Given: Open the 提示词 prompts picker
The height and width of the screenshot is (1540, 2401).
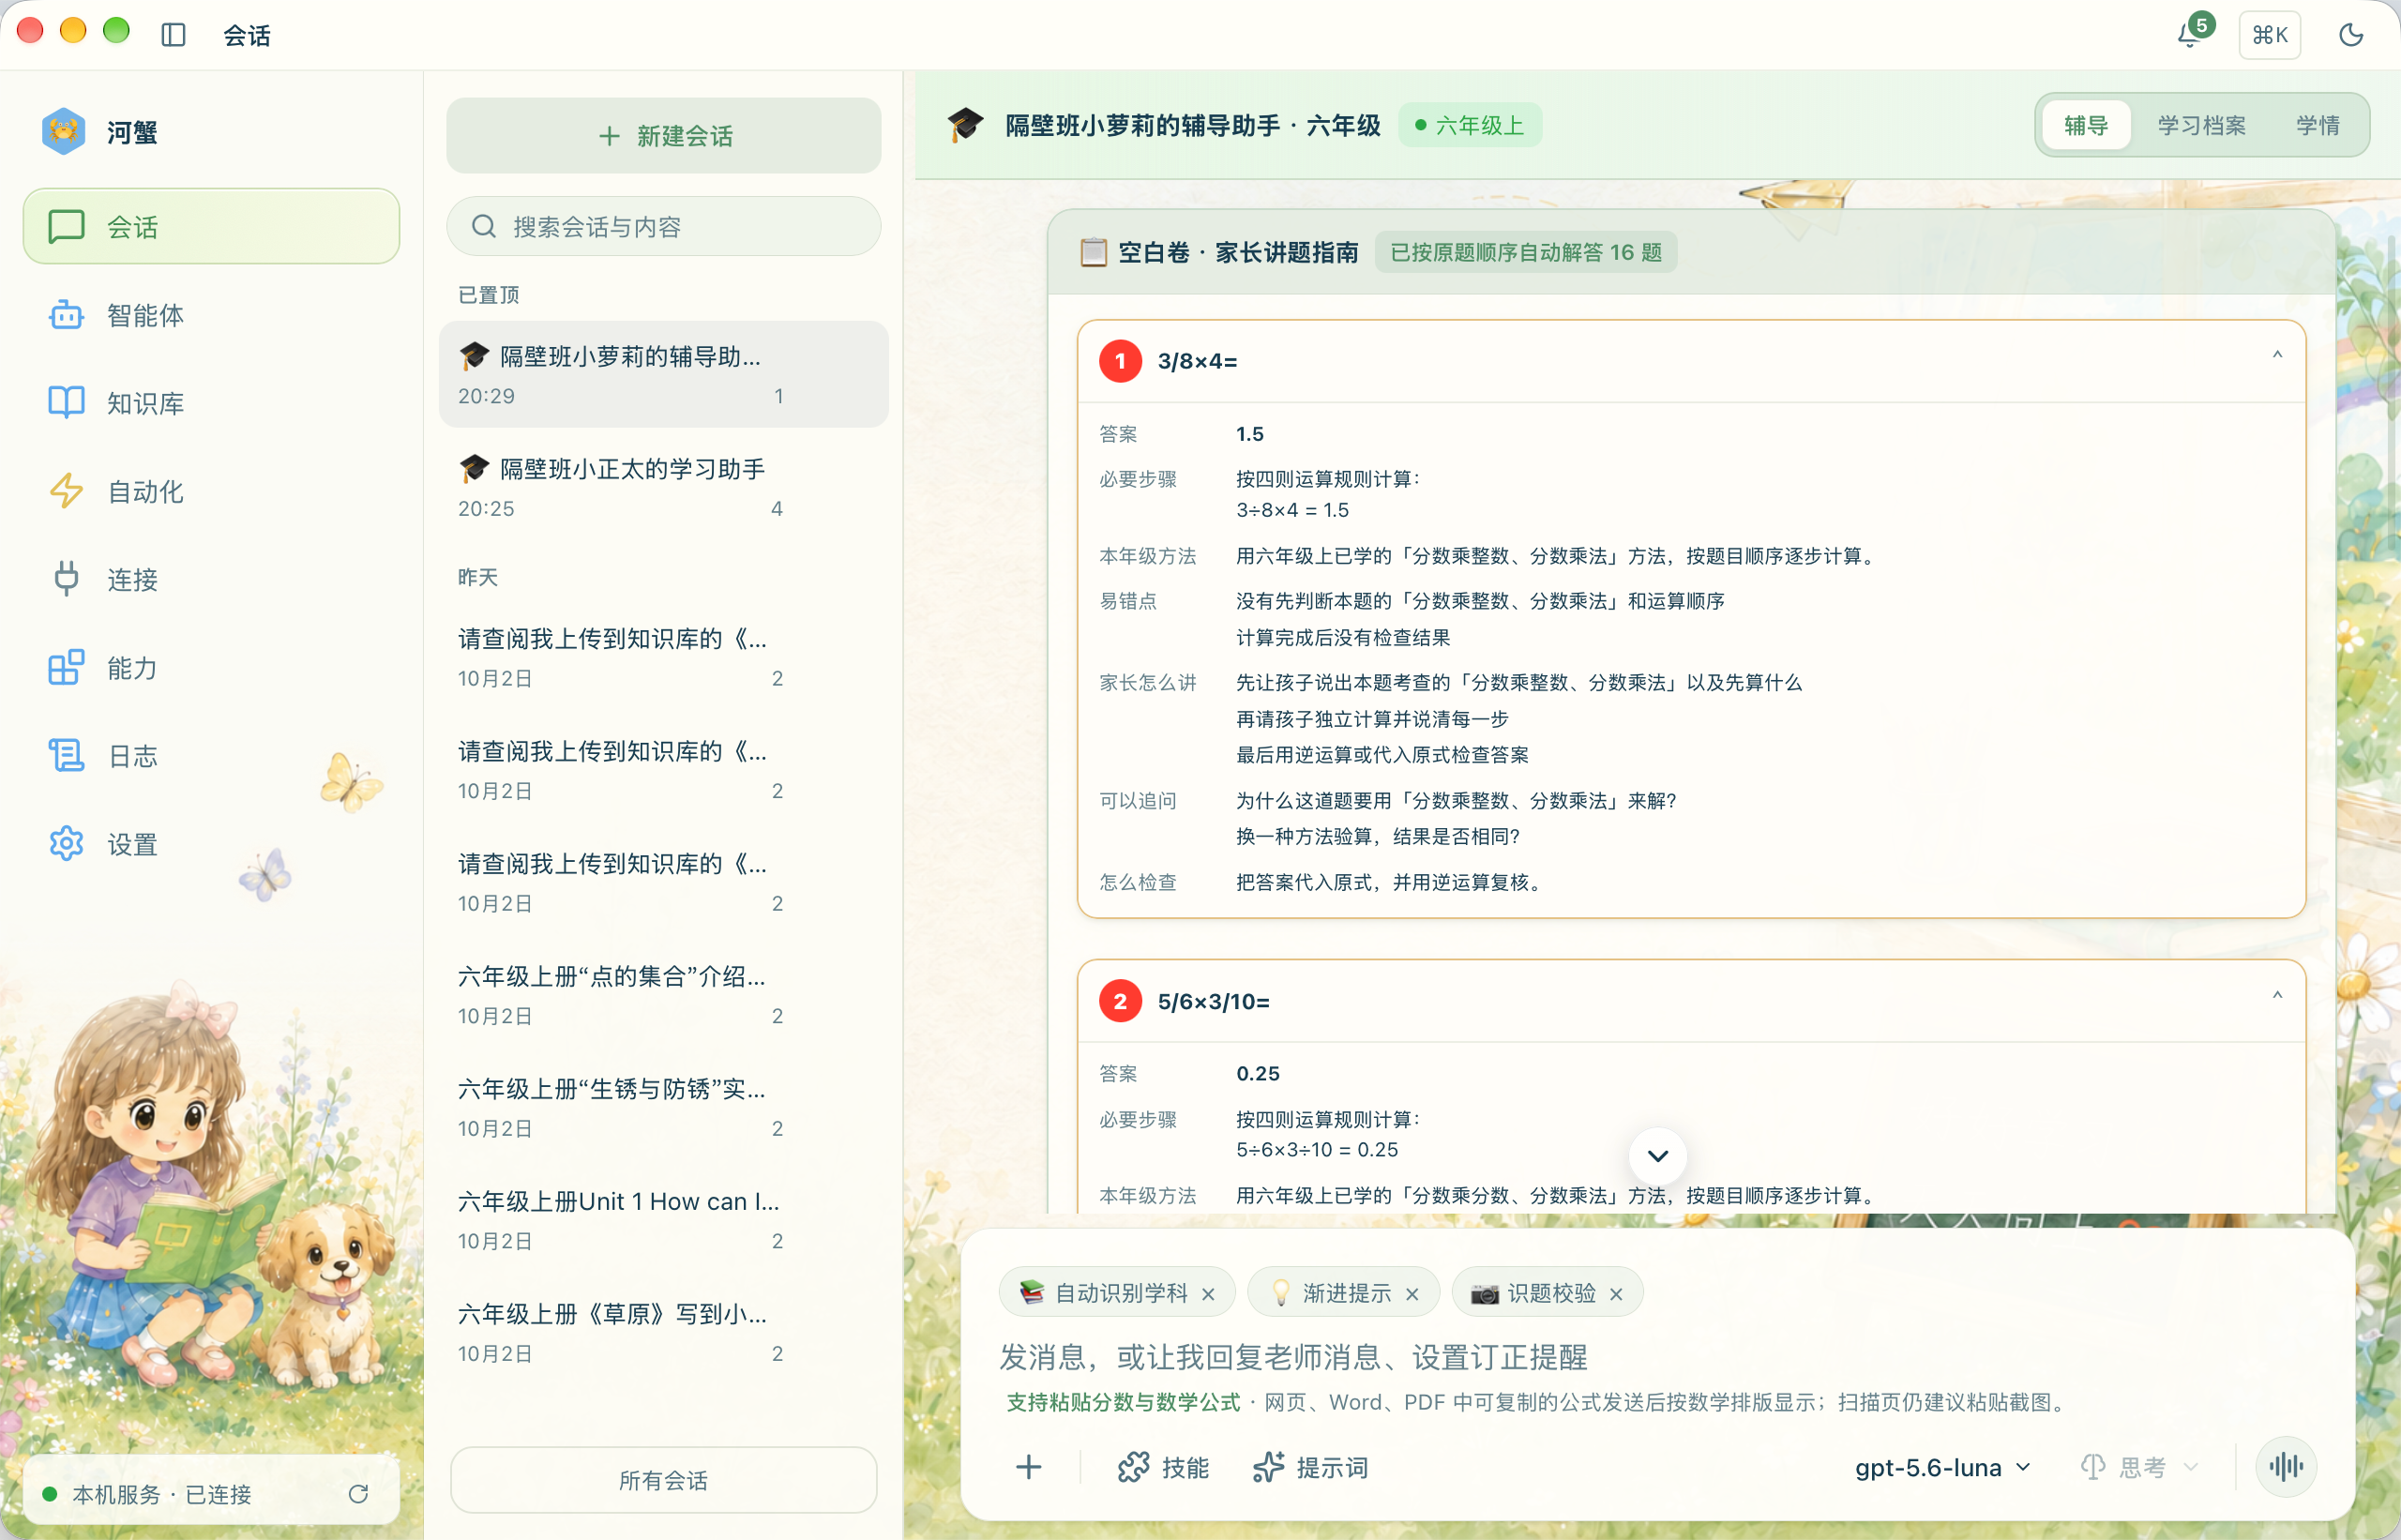Looking at the screenshot, I should pyautogui.click(x=1311, y=1467).
